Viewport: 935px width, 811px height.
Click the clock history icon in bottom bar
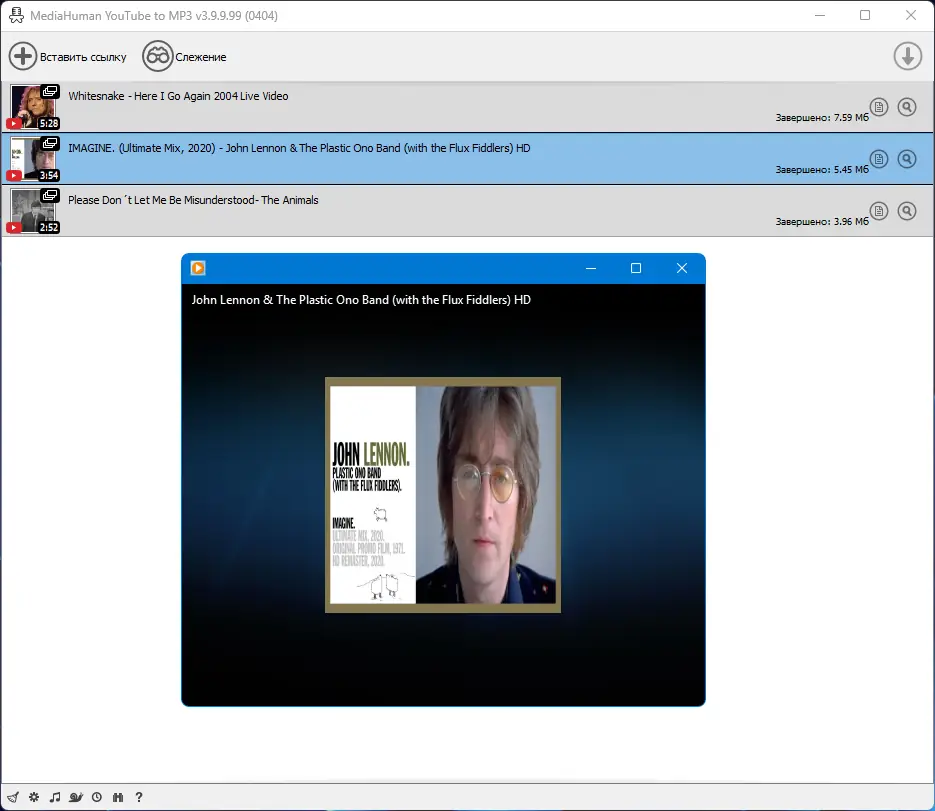(x=97, y=797)
